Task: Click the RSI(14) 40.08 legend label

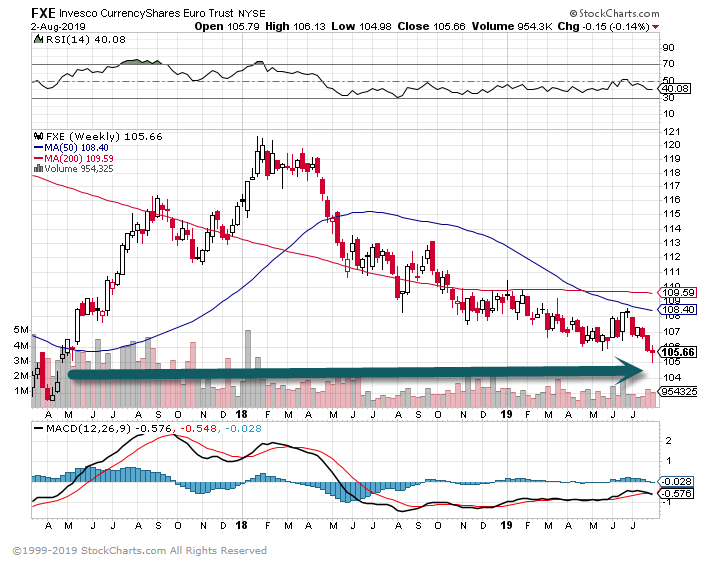Action: tap(85, 40)
